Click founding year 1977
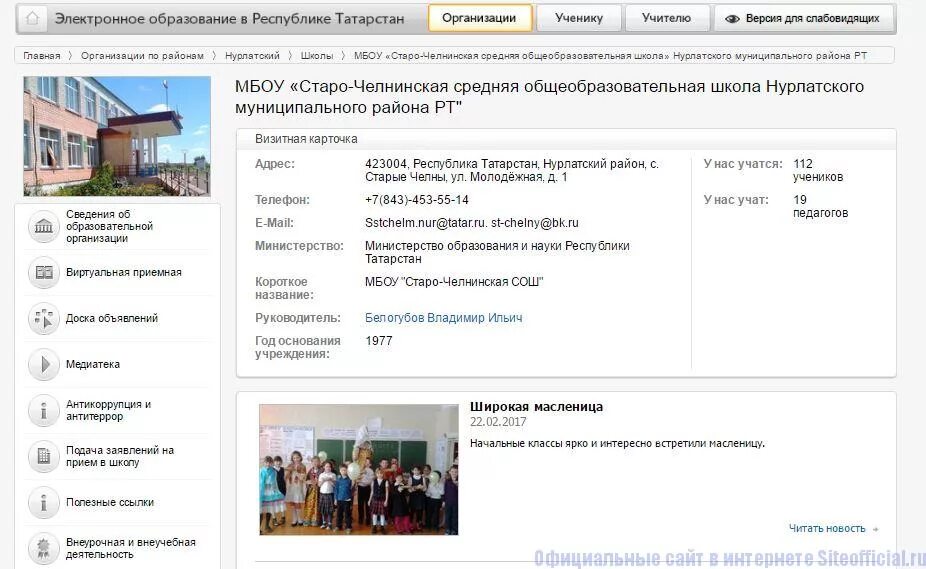This screenshot has width=926, height=569. pyautogui.click(x=379, y=341)
